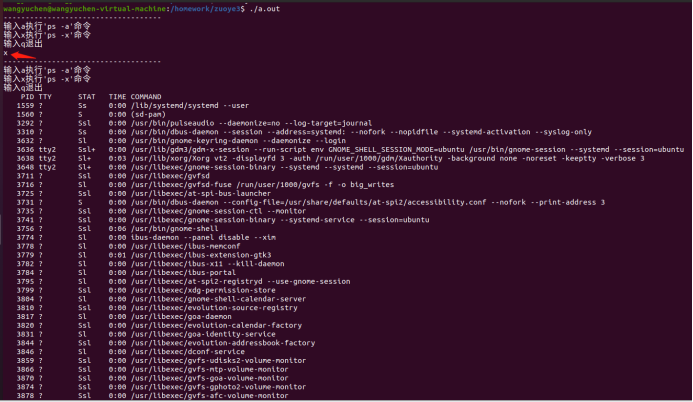This screenshot has height=402, width=693.
Task: Click the 'gvfsd-fuse' command line
Action: pyautogui.click(x=262, y=185)
